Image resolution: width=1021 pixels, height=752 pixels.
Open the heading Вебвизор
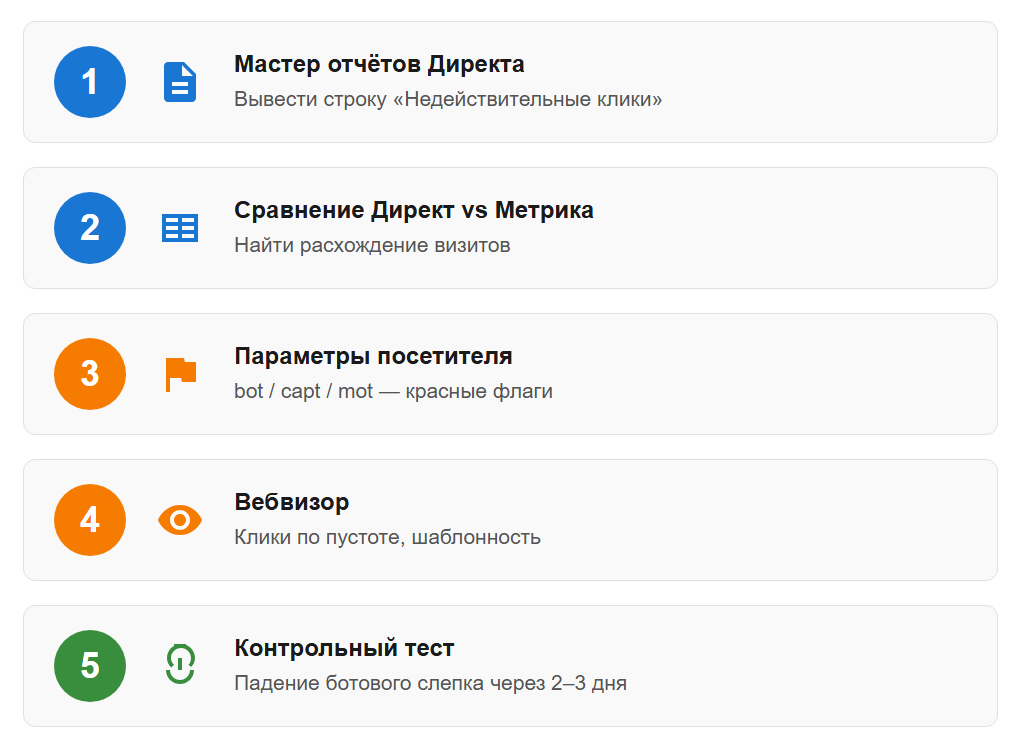point(292,502)
